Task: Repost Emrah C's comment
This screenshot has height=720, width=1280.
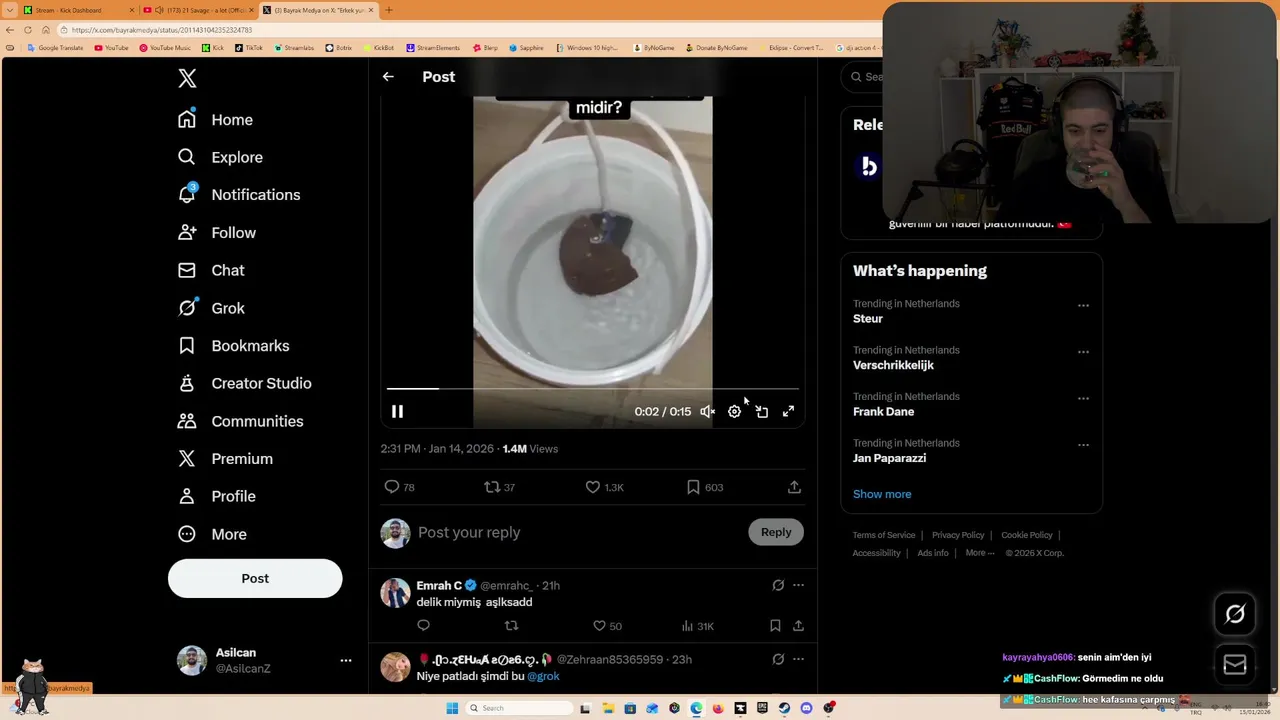Action: [x=511, y=626]
